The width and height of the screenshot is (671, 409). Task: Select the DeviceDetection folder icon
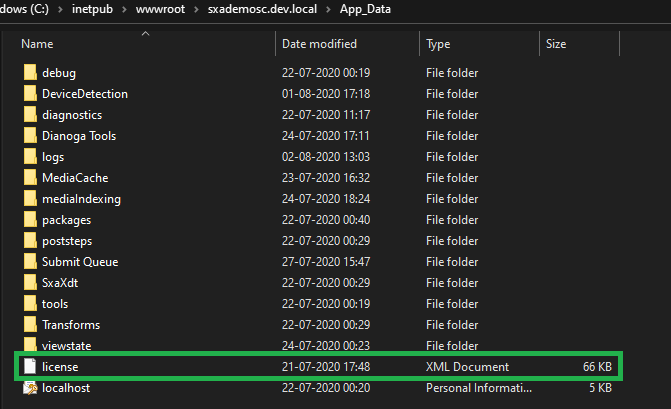click(x=29, y=94)
